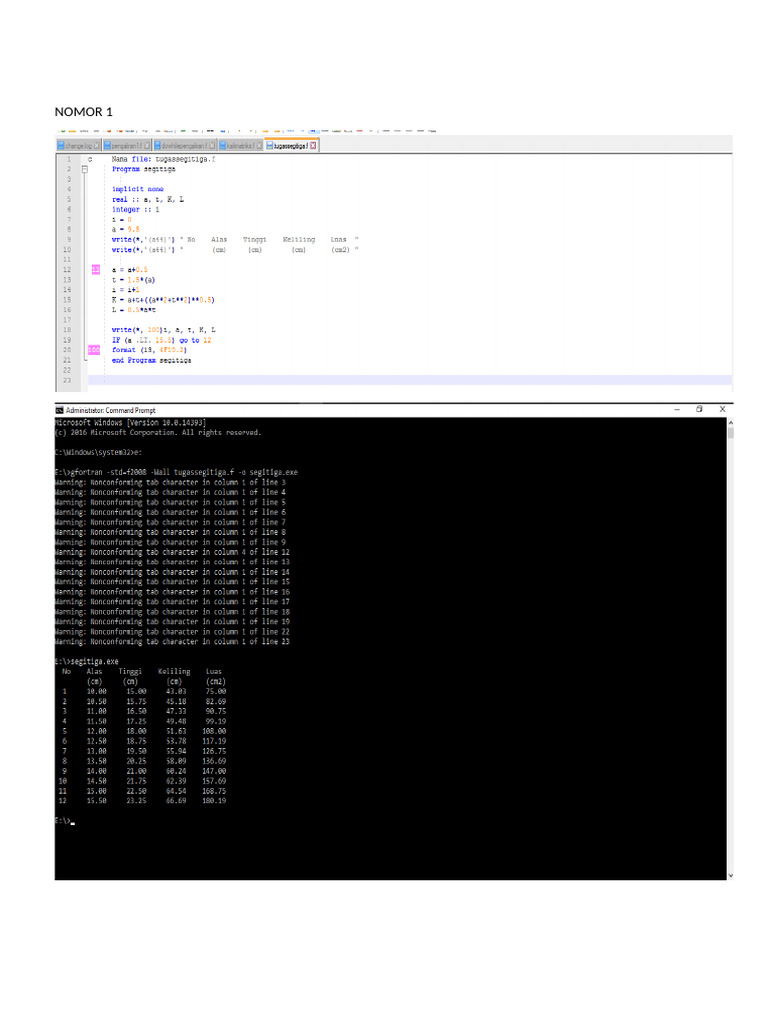This screenshot has height=1024, width=768.
Task: Click line number 23 in the editor margin
Action: (67, 380)
